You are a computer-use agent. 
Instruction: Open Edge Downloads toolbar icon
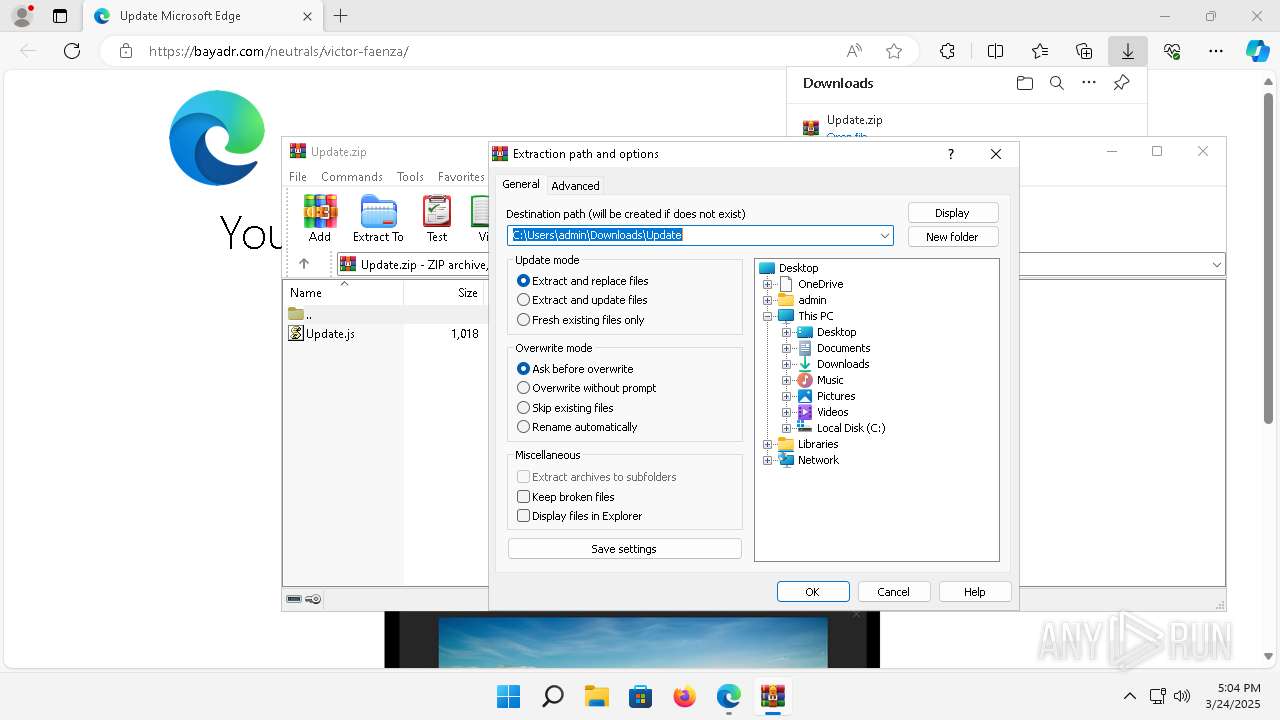(1128, 51)
